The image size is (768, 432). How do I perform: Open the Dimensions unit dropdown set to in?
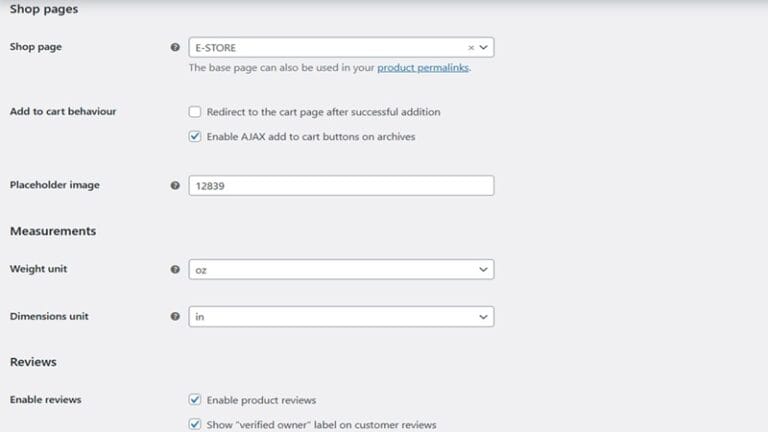tap(340, 317)
